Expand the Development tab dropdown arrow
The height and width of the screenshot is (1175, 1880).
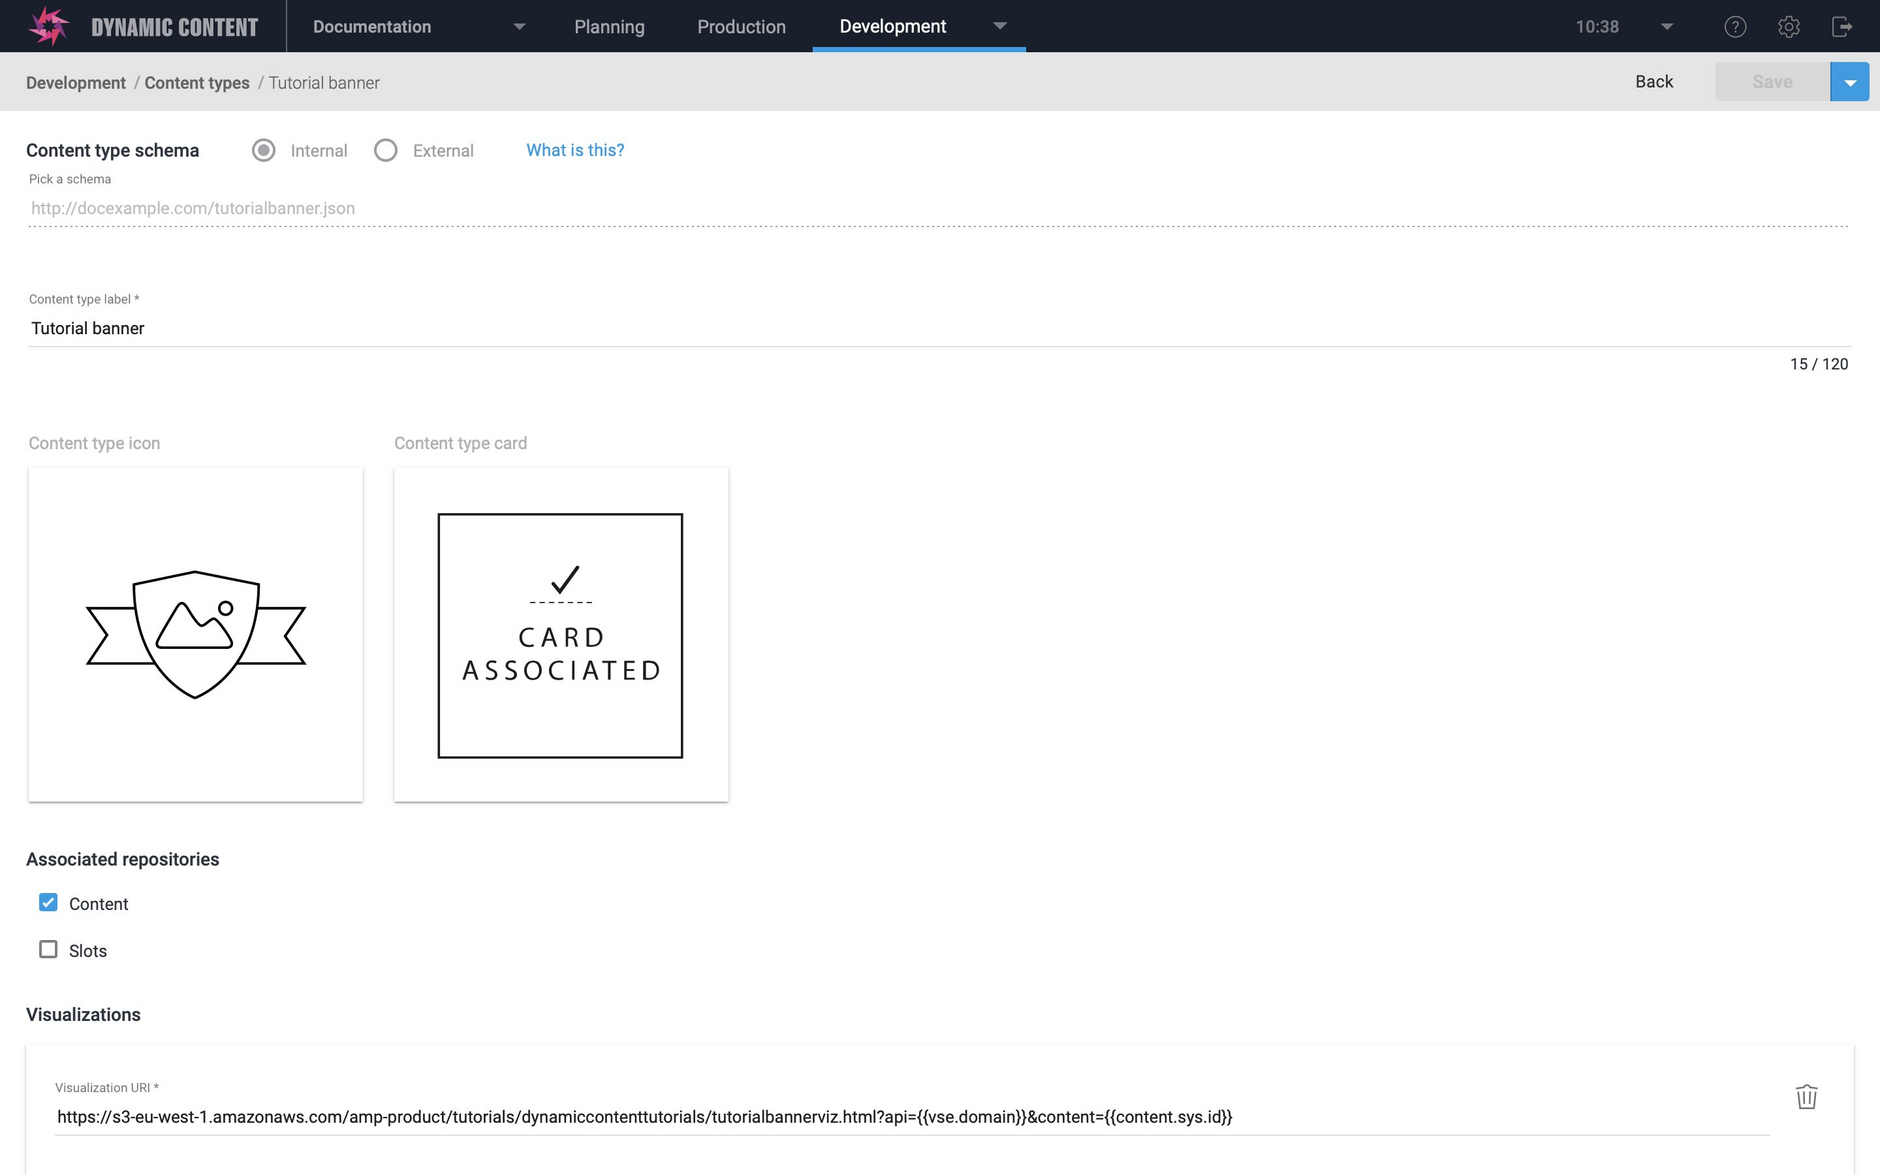(1000, 27)
